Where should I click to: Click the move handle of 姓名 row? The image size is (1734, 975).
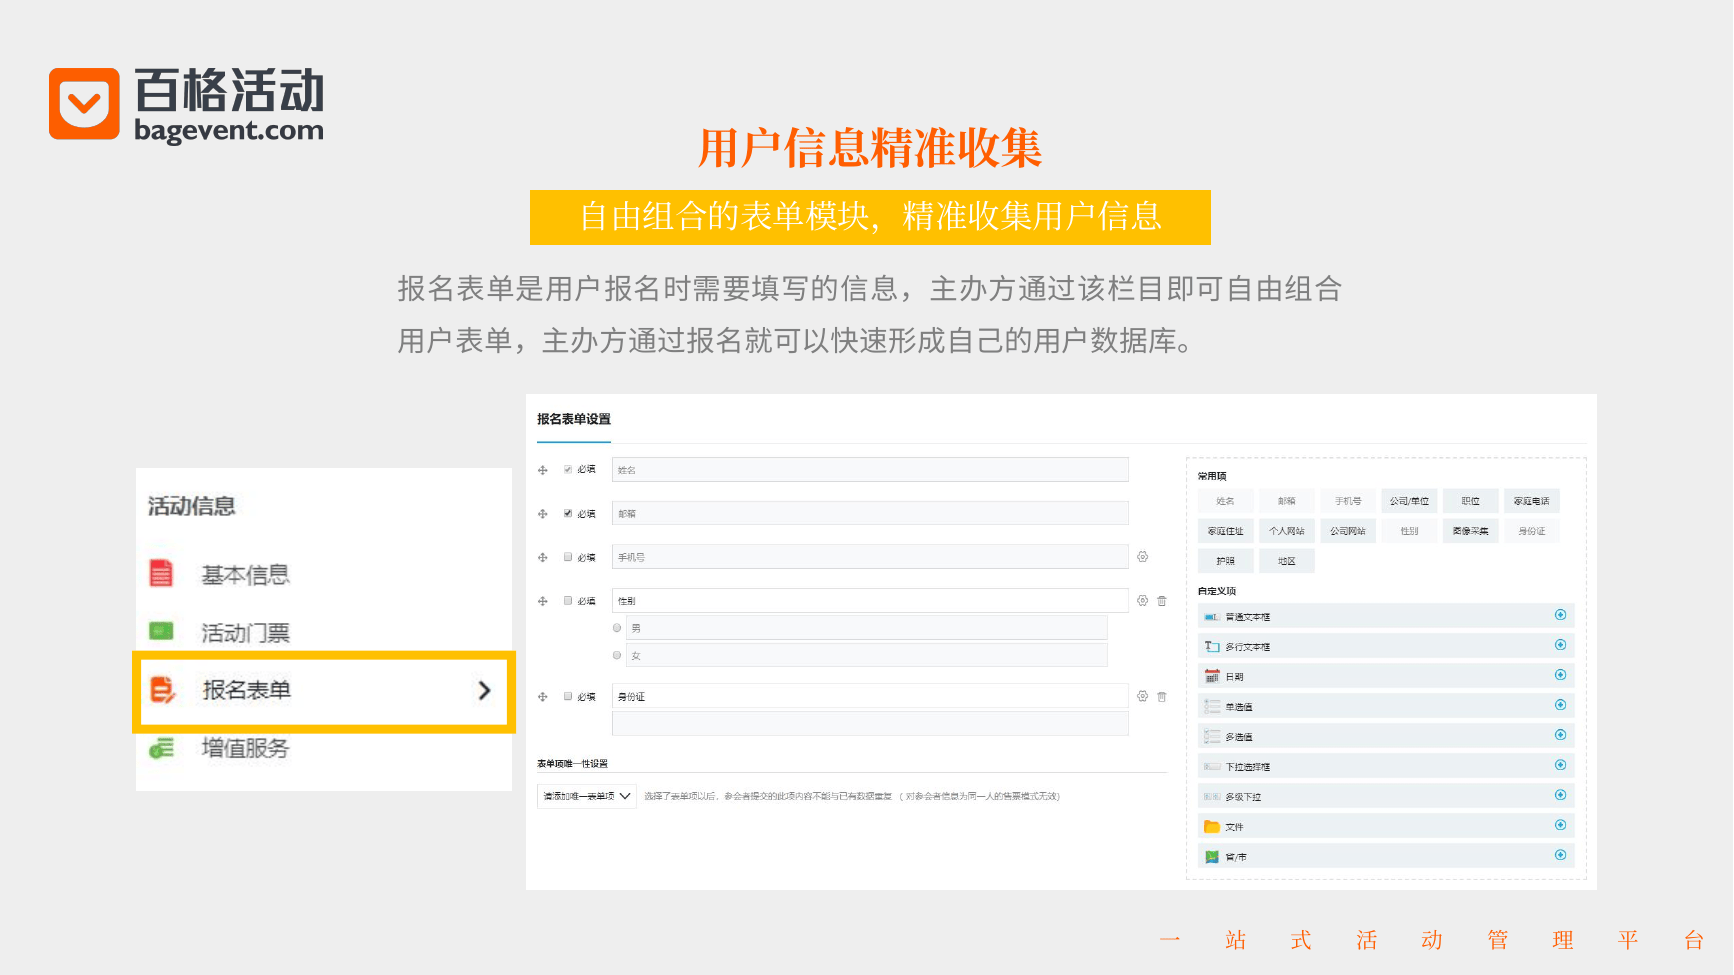(543, 470)
